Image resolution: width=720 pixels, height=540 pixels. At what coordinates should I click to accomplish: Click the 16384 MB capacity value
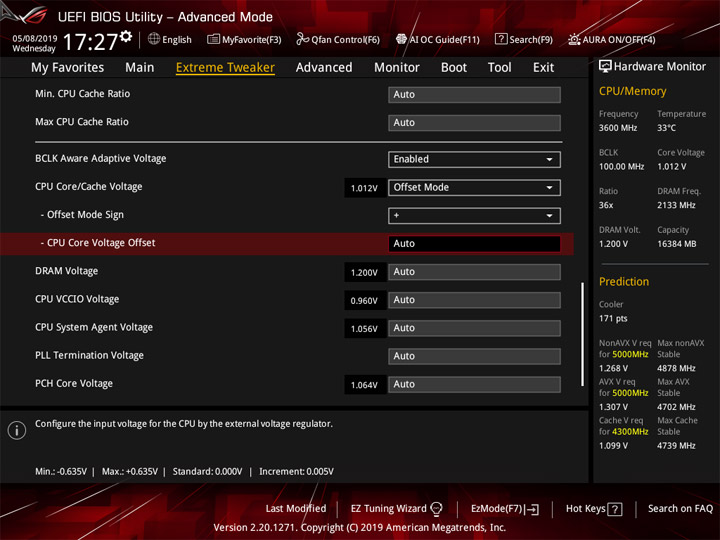(676, 244)
